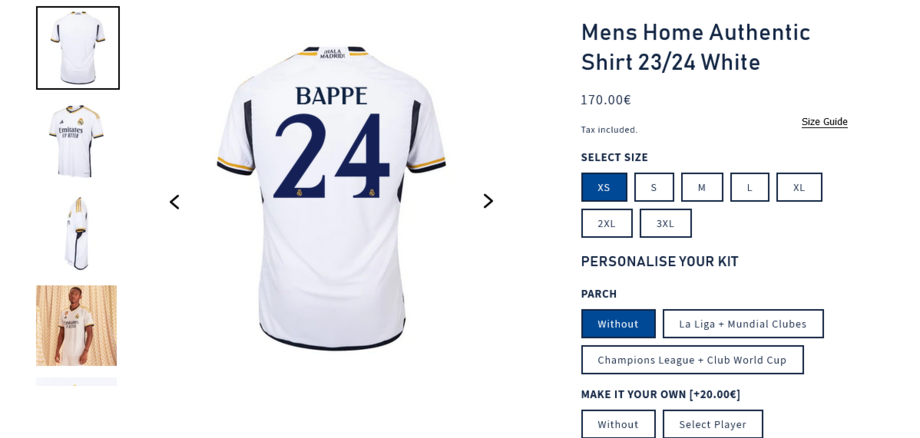Choose size S
This screenshot has height=438, width=920.
654,187
